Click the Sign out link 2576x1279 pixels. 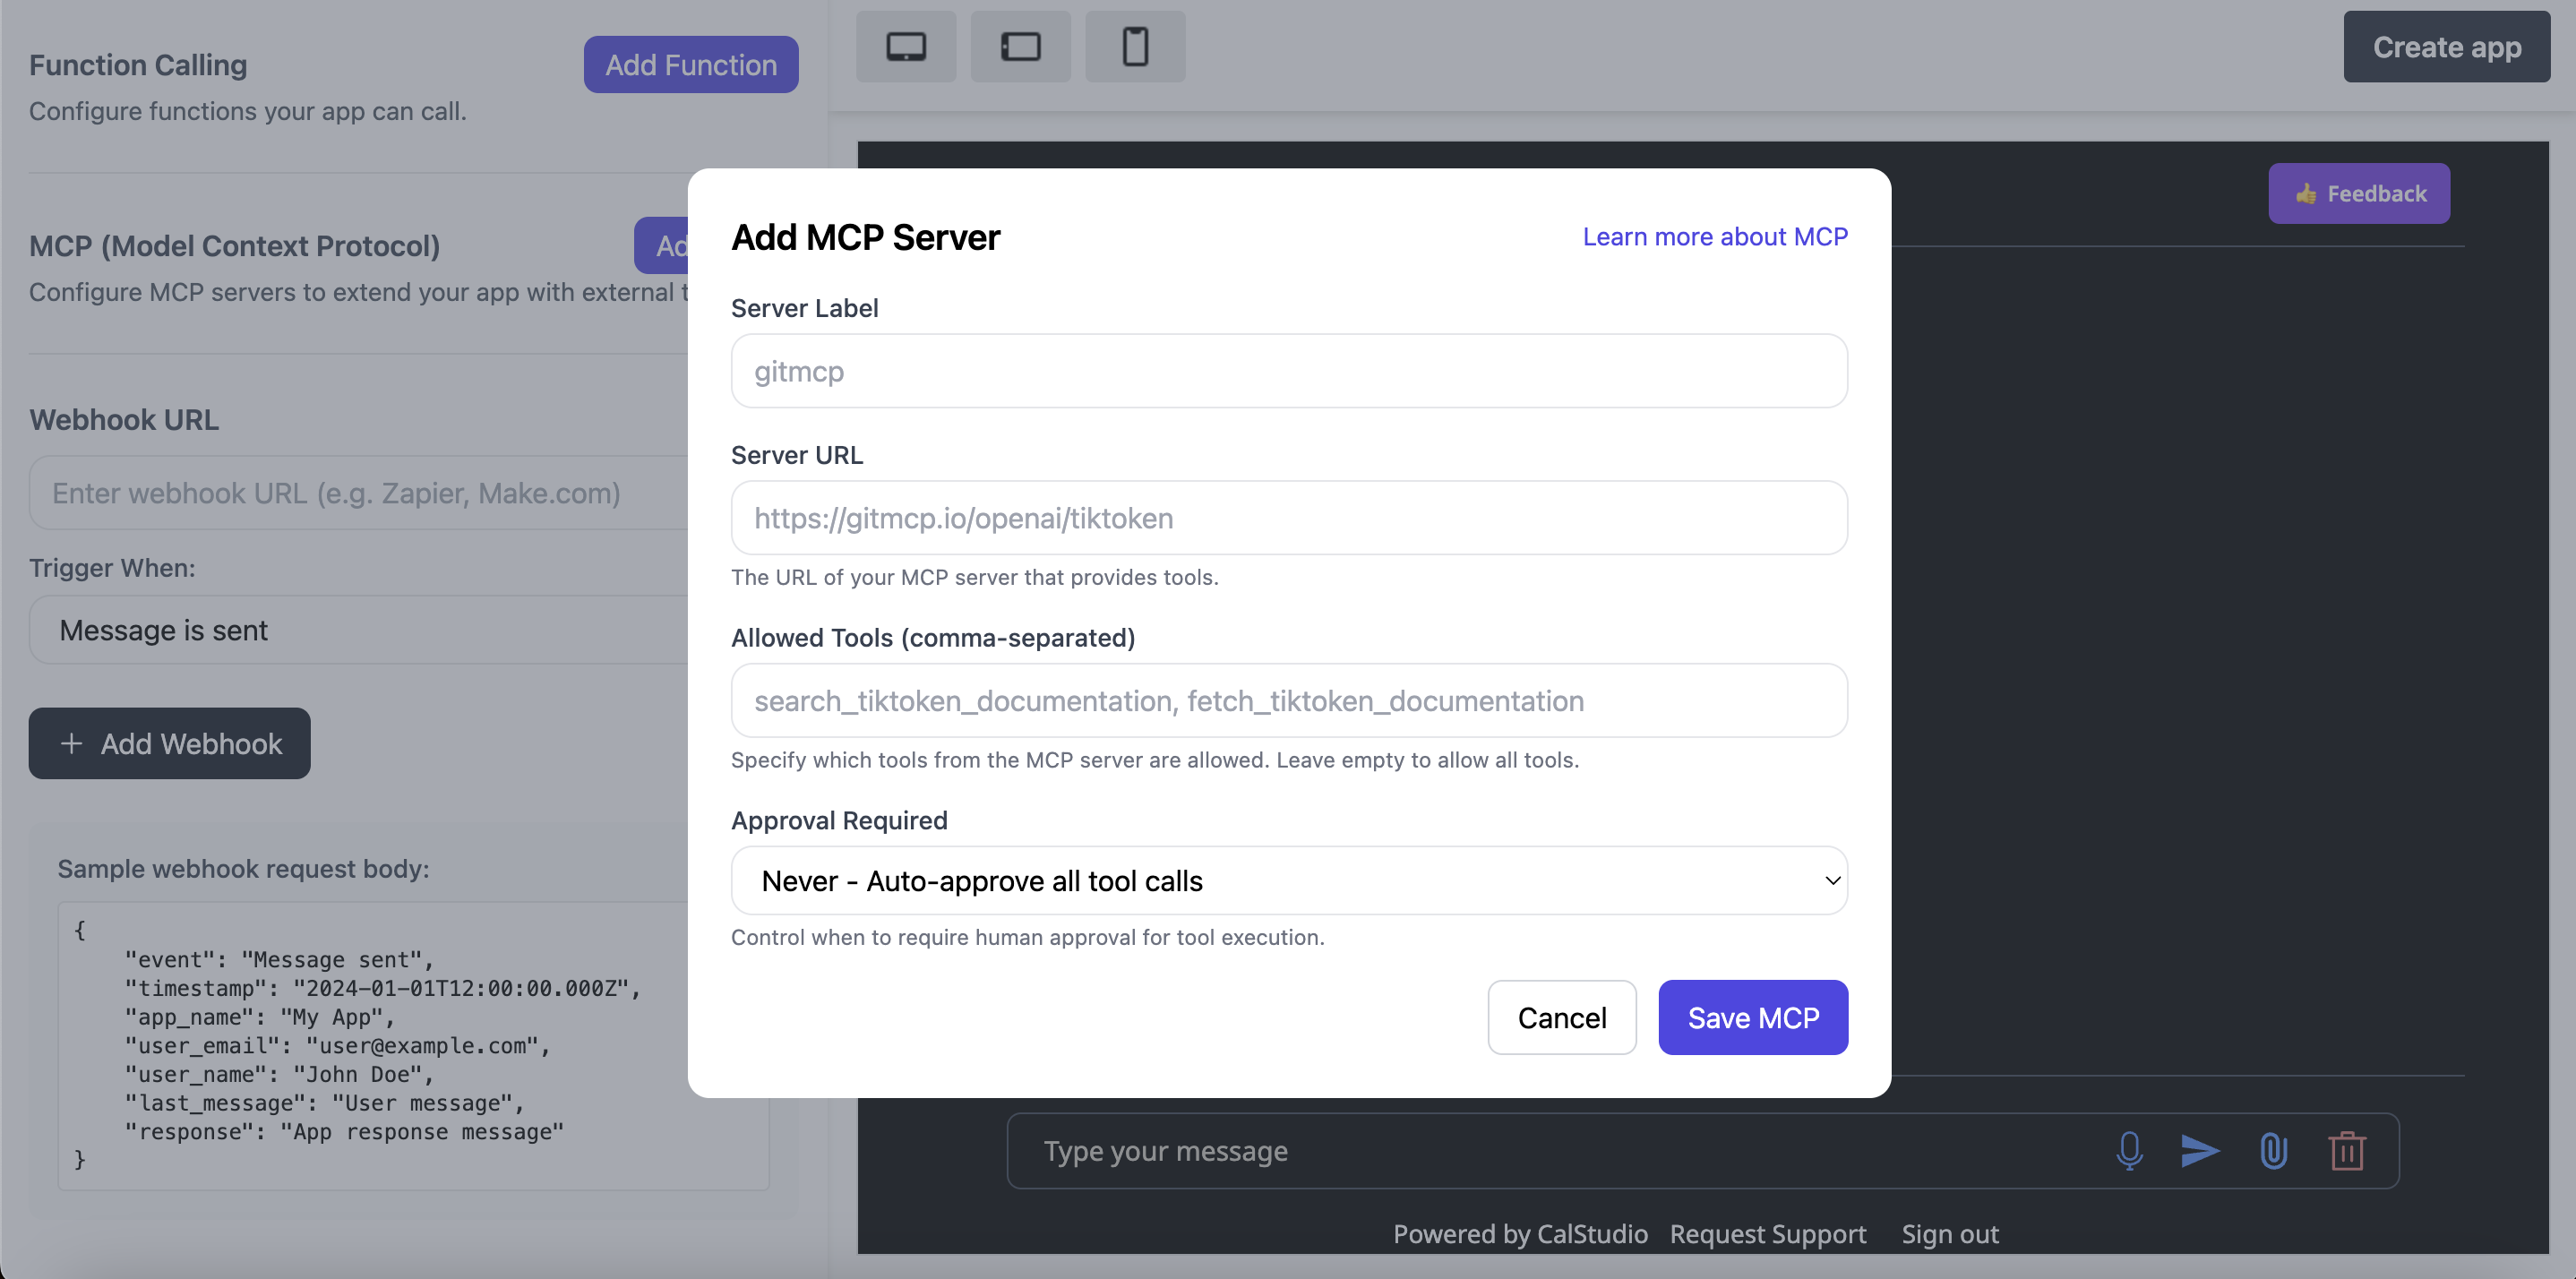click(1950, 1233)
